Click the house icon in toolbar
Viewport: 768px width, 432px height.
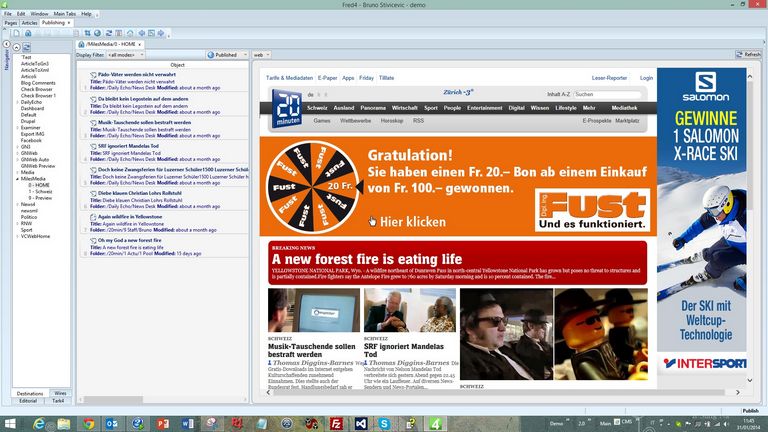[x=130, y=33]
